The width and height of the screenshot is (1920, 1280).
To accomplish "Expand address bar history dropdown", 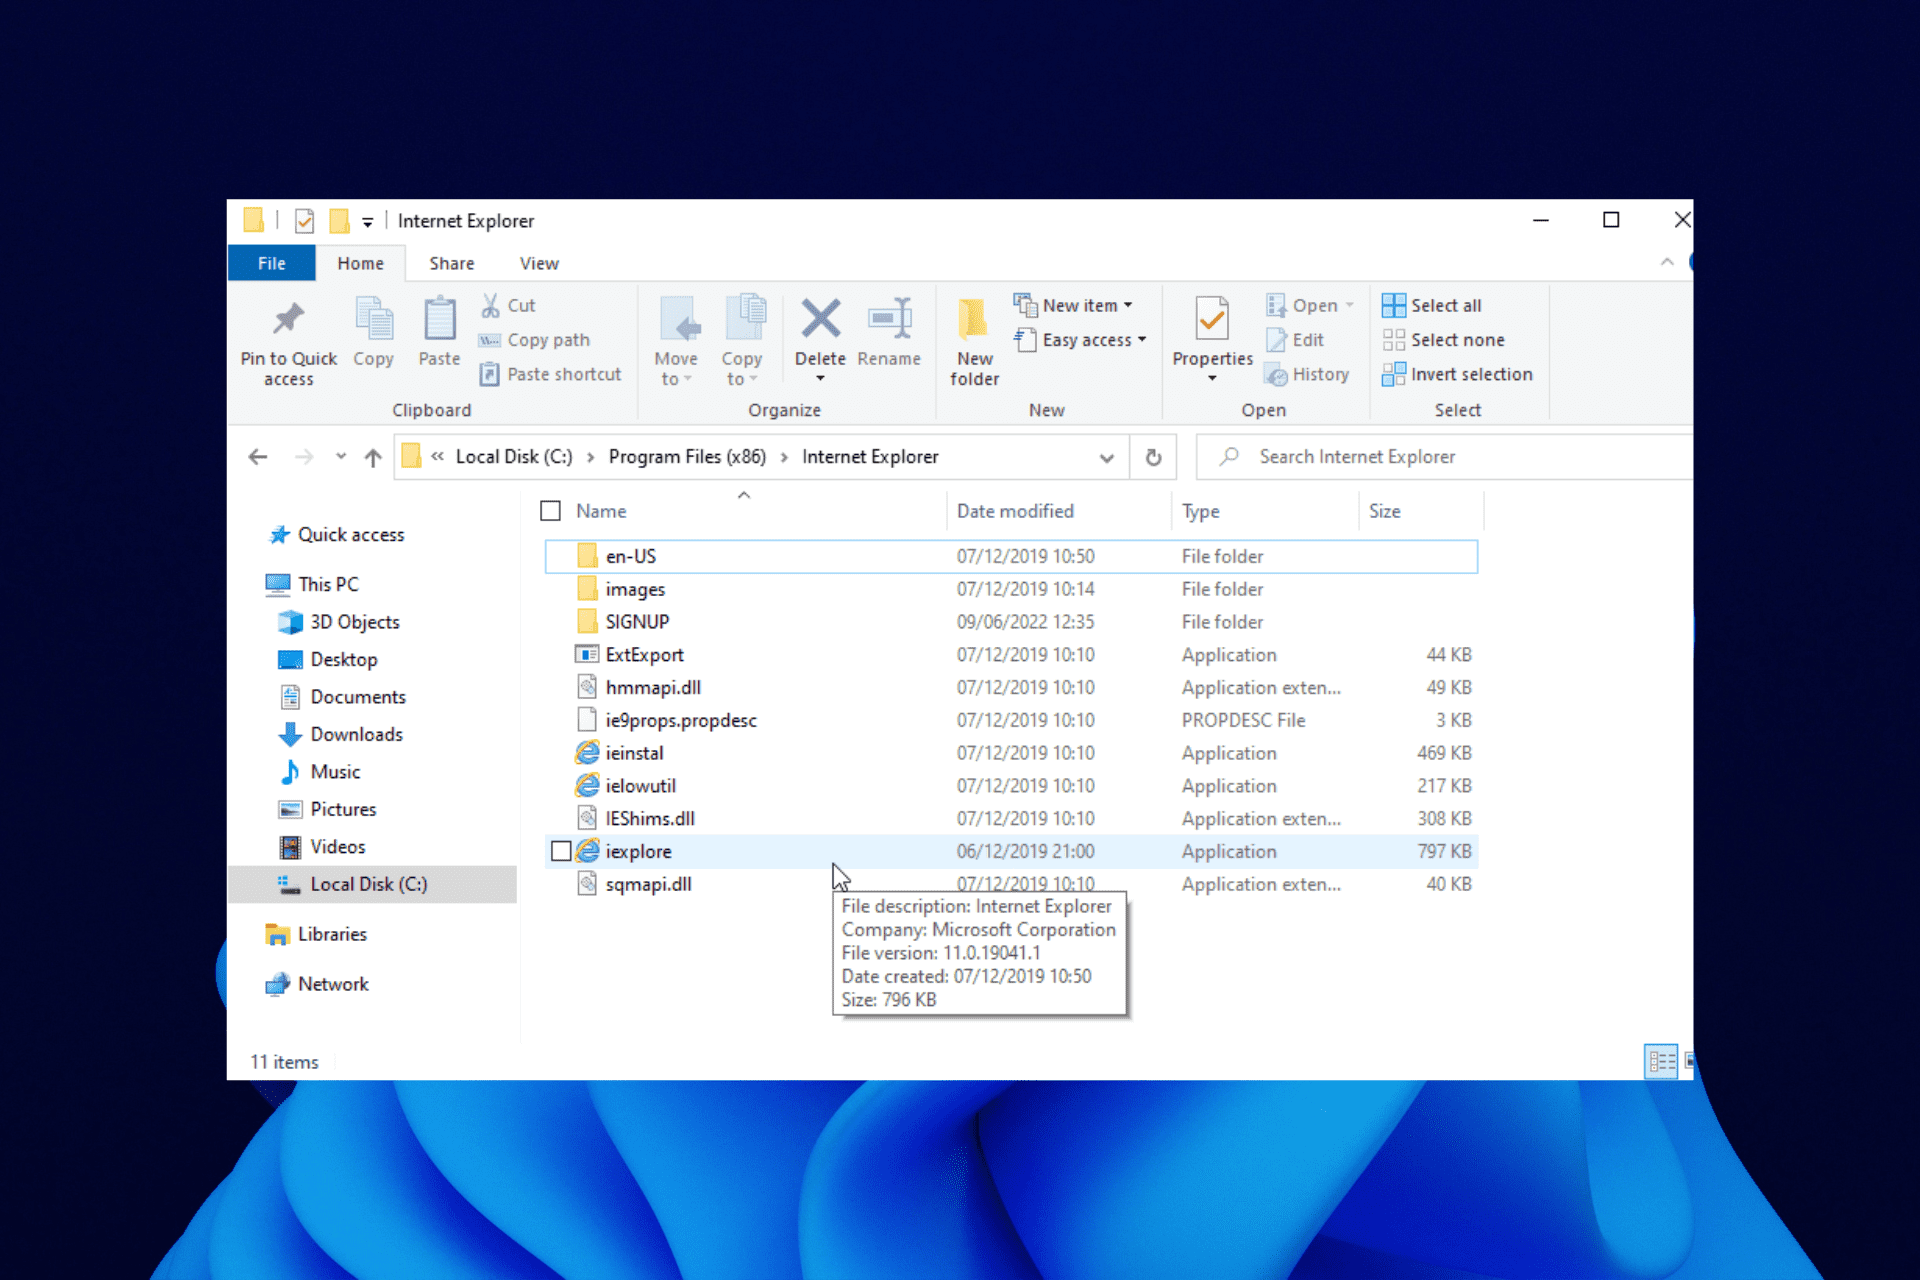I will coord(1106,458).
